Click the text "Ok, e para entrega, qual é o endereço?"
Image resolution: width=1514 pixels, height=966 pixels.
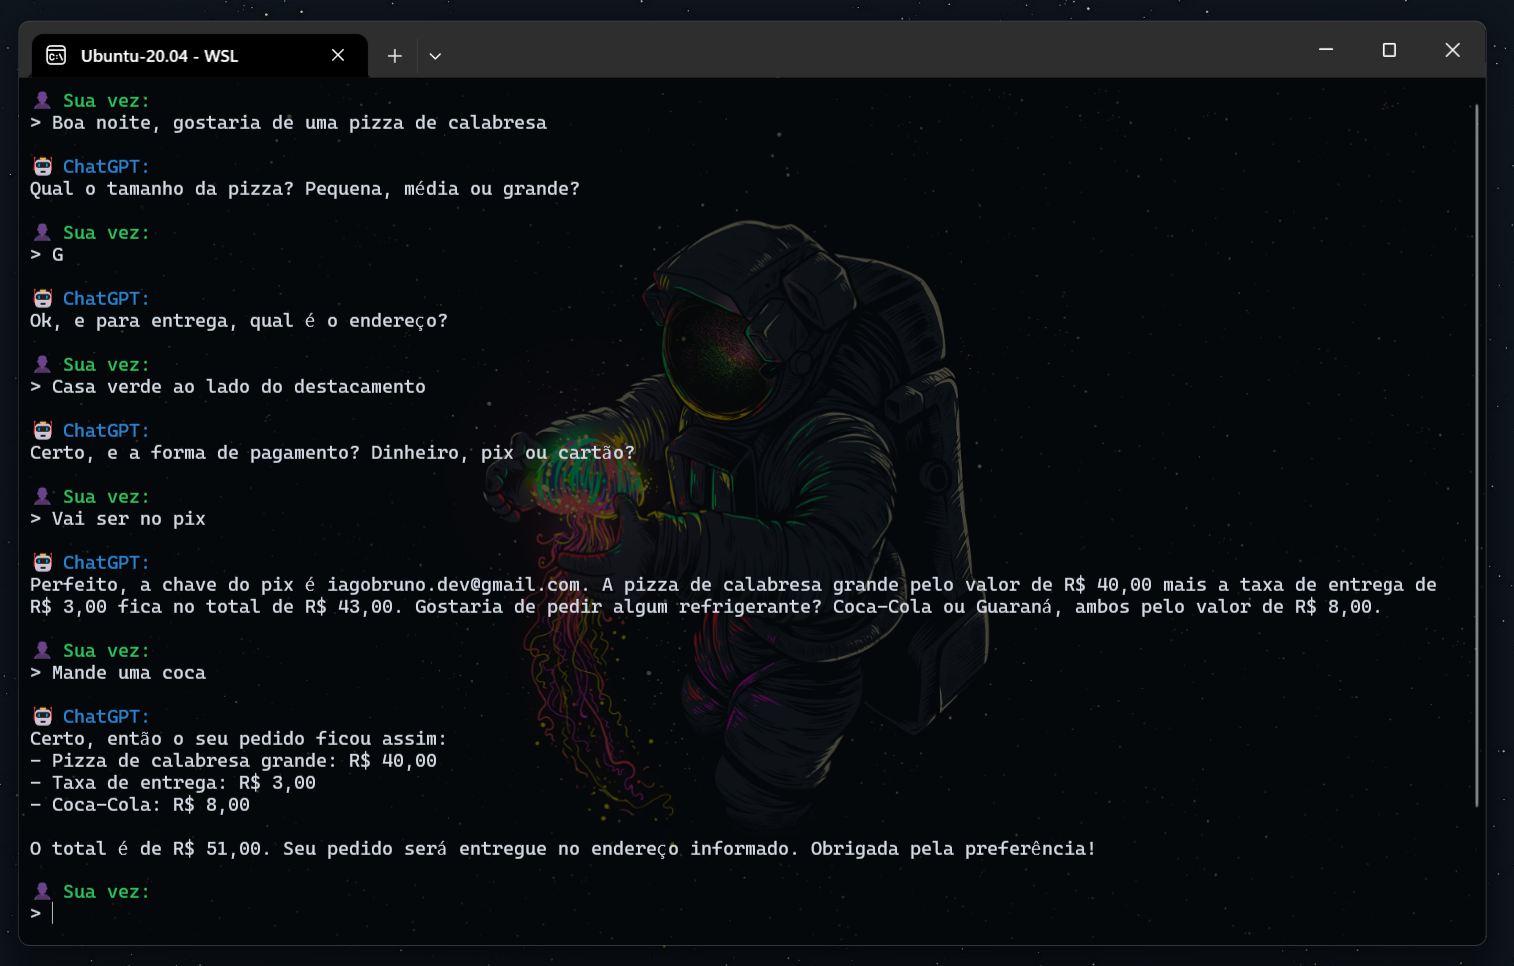coord(239,321)
